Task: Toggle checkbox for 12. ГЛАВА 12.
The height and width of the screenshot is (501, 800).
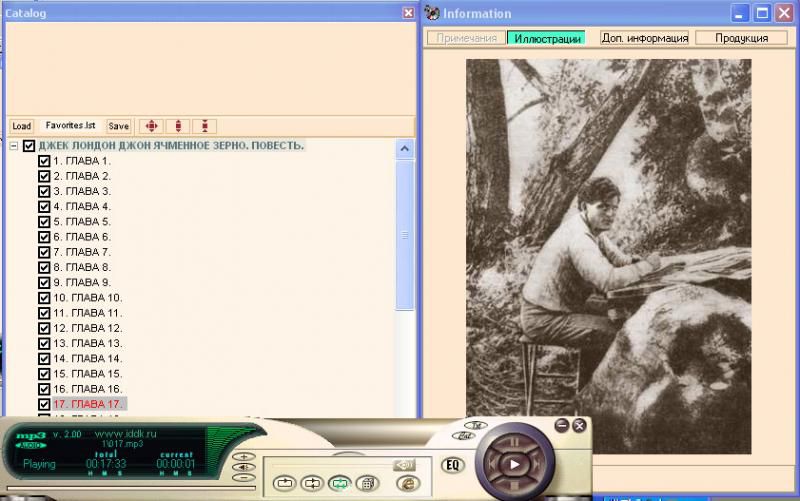Action: tap(44, 328)
